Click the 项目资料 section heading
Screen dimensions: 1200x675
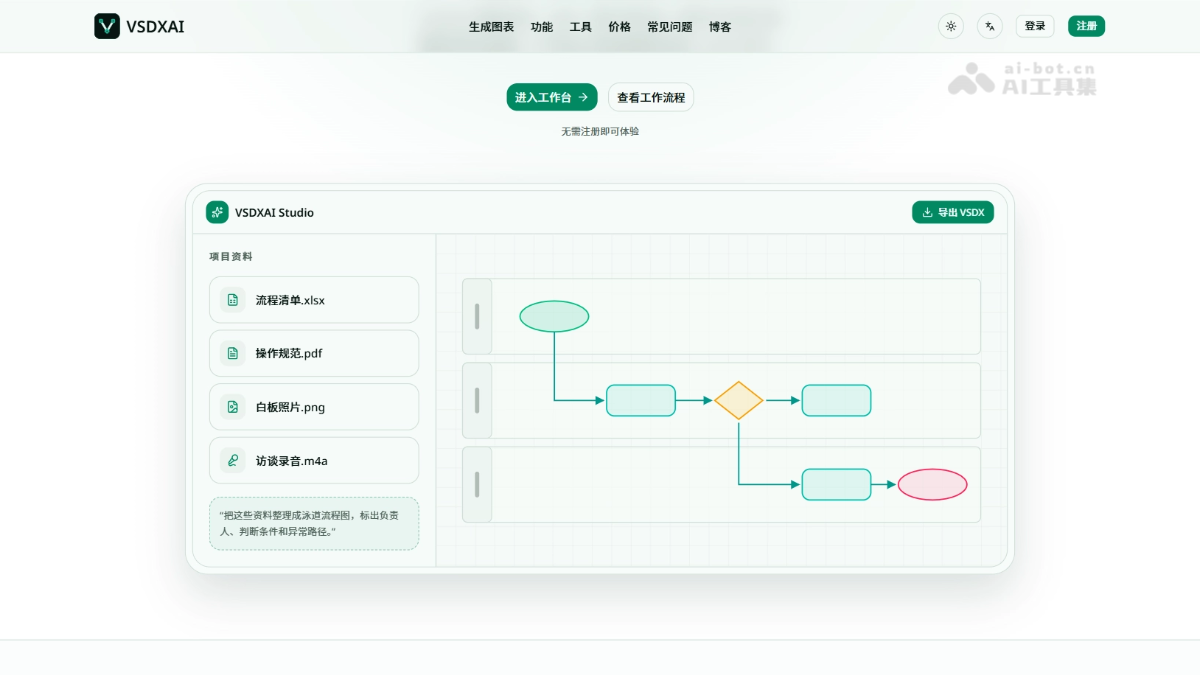(x=231, y=256)
